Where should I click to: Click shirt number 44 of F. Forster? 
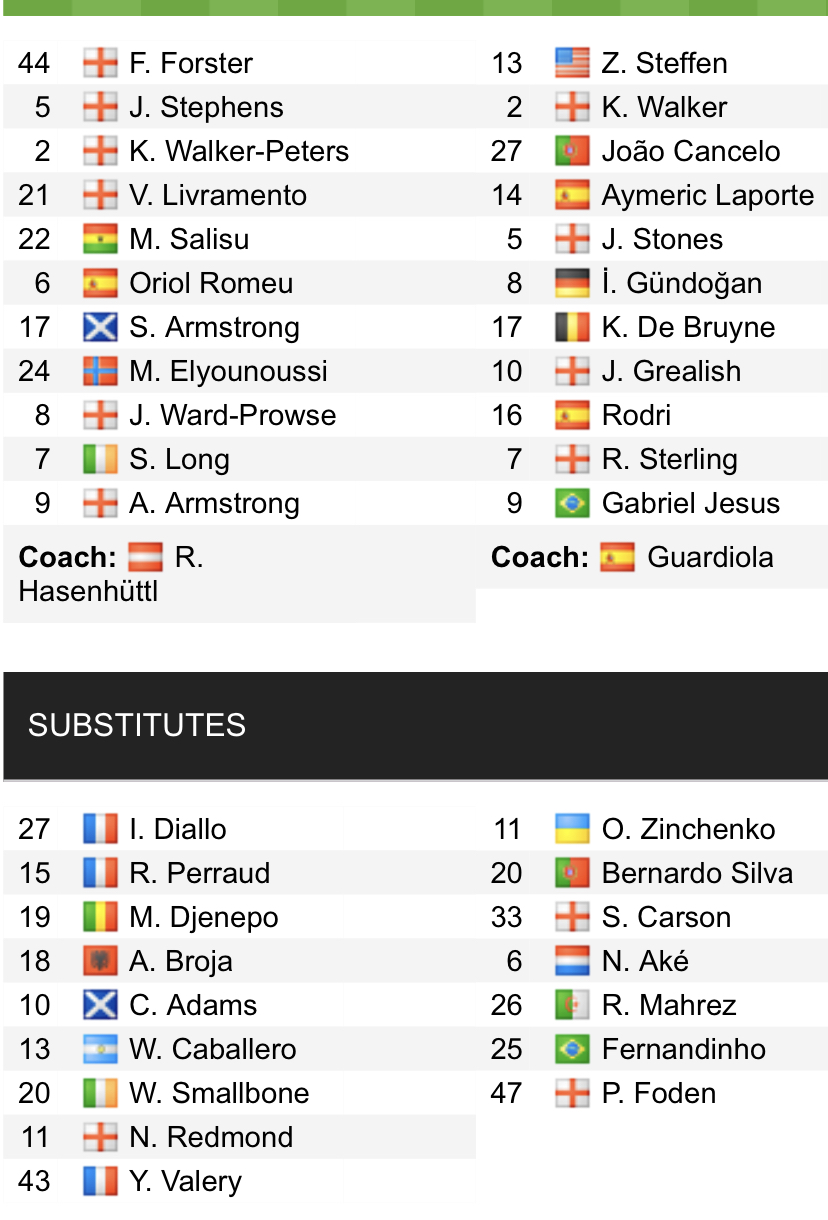[34, 63]
